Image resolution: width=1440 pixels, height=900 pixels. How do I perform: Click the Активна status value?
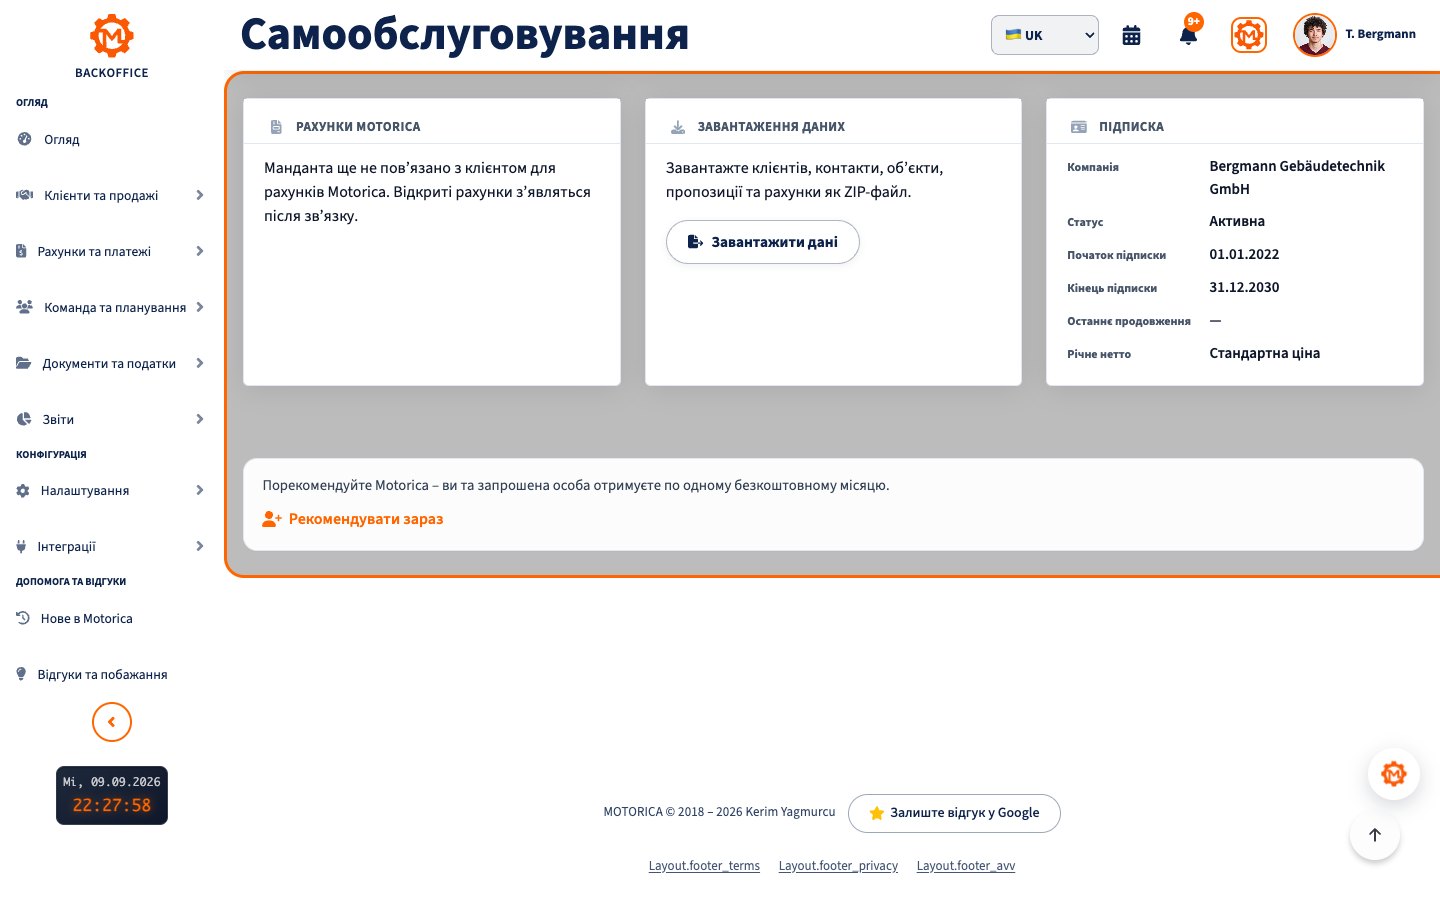point(1237,221)
